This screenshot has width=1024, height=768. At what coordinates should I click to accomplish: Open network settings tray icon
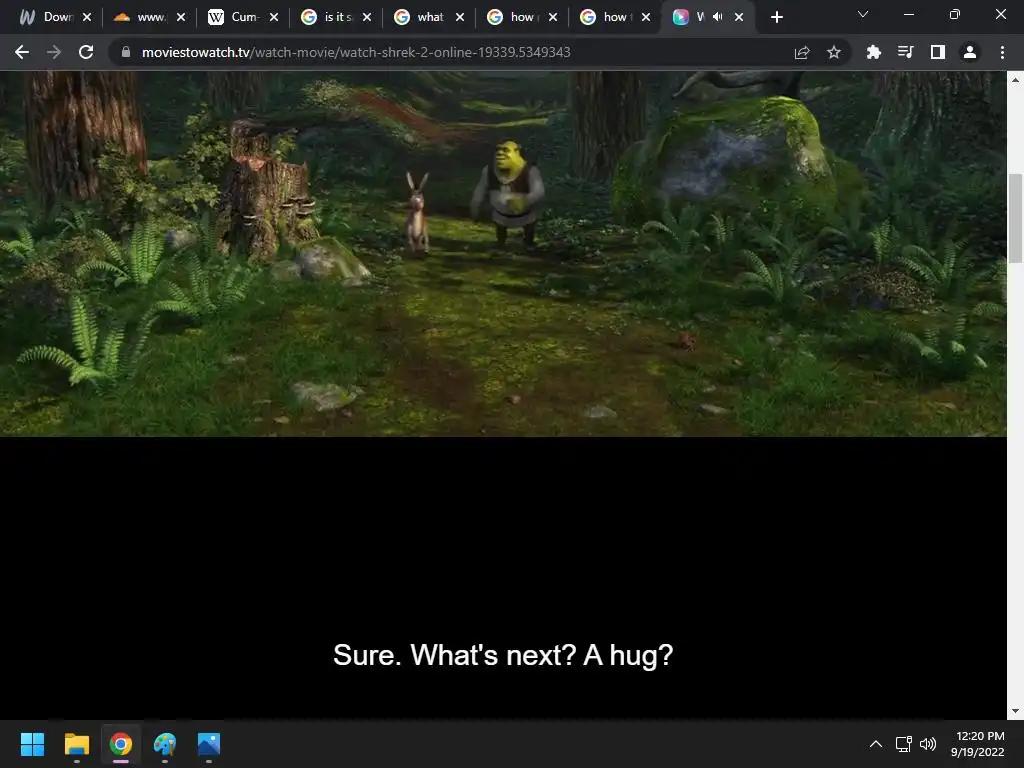pyautogui.click(x=904, y=744)
